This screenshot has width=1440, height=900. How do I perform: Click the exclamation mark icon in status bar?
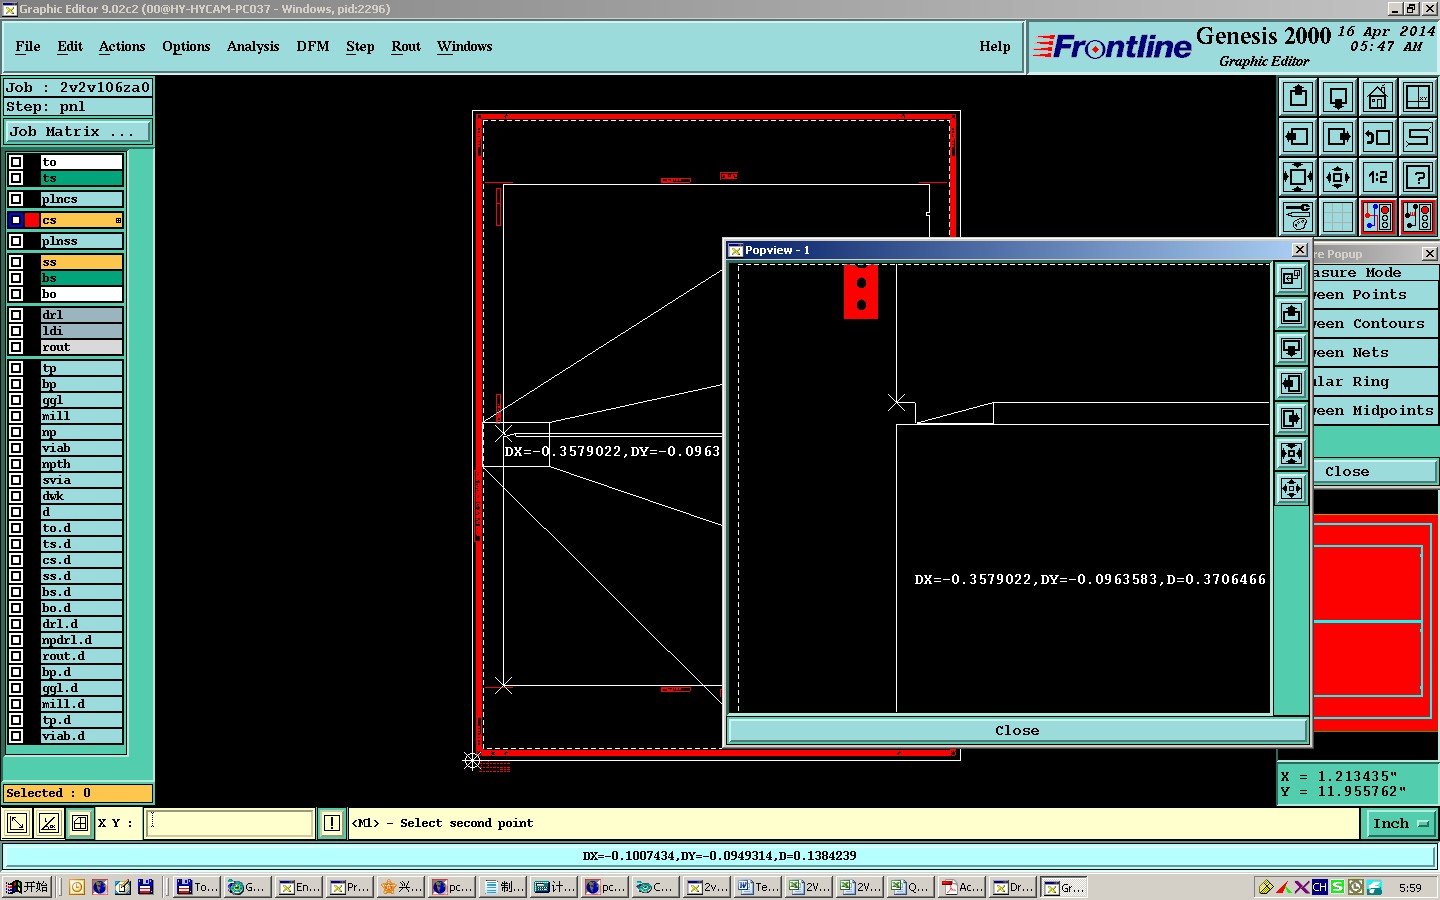coord(332,823)
